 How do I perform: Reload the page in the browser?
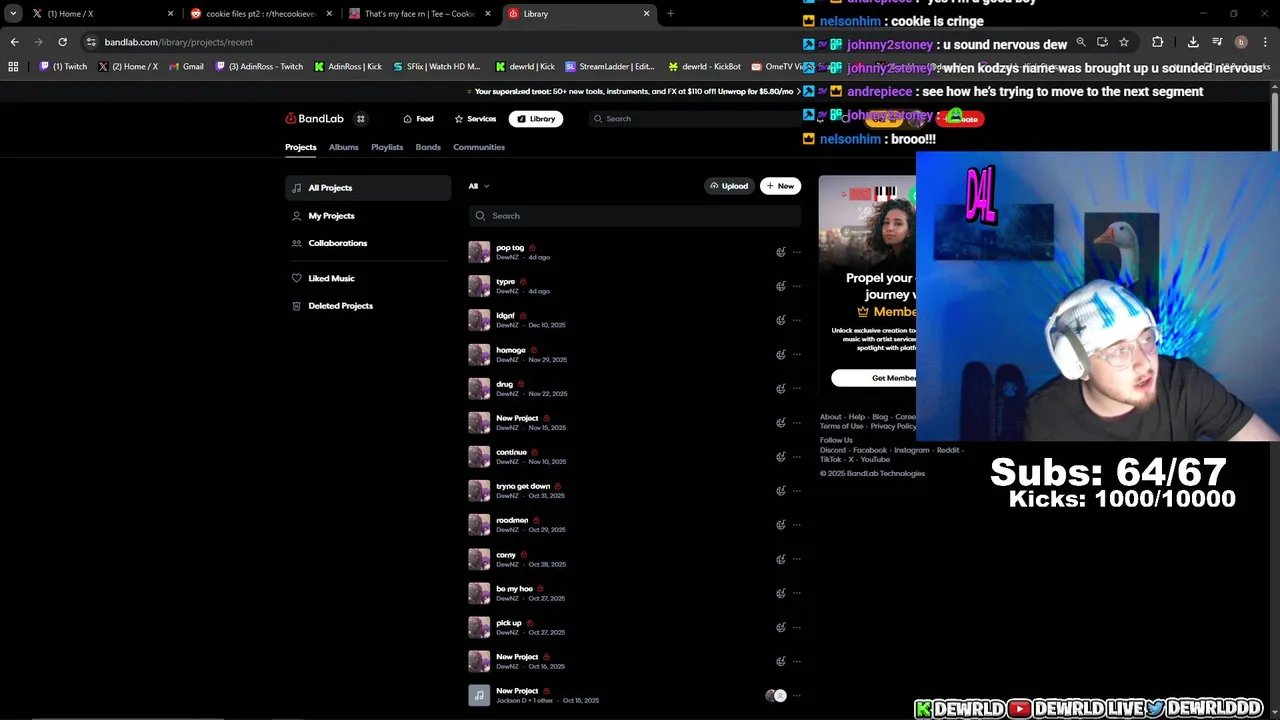[x=62, y=42]
